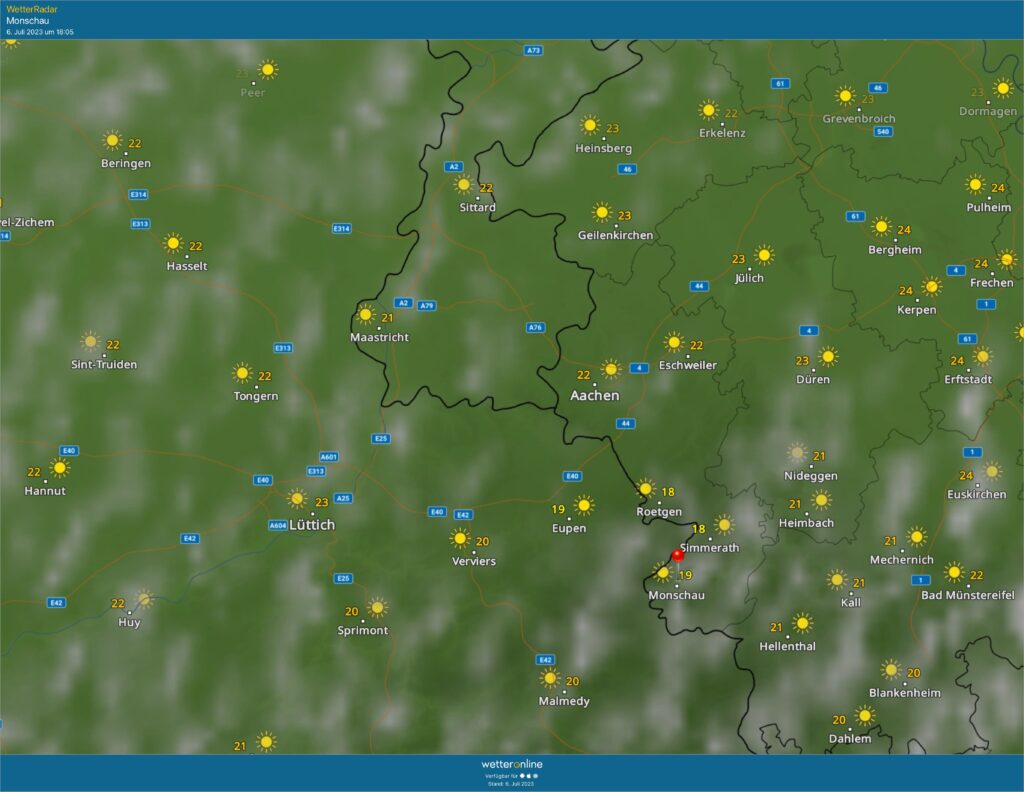Click the temperature 23 beside Lüttich

322,503
